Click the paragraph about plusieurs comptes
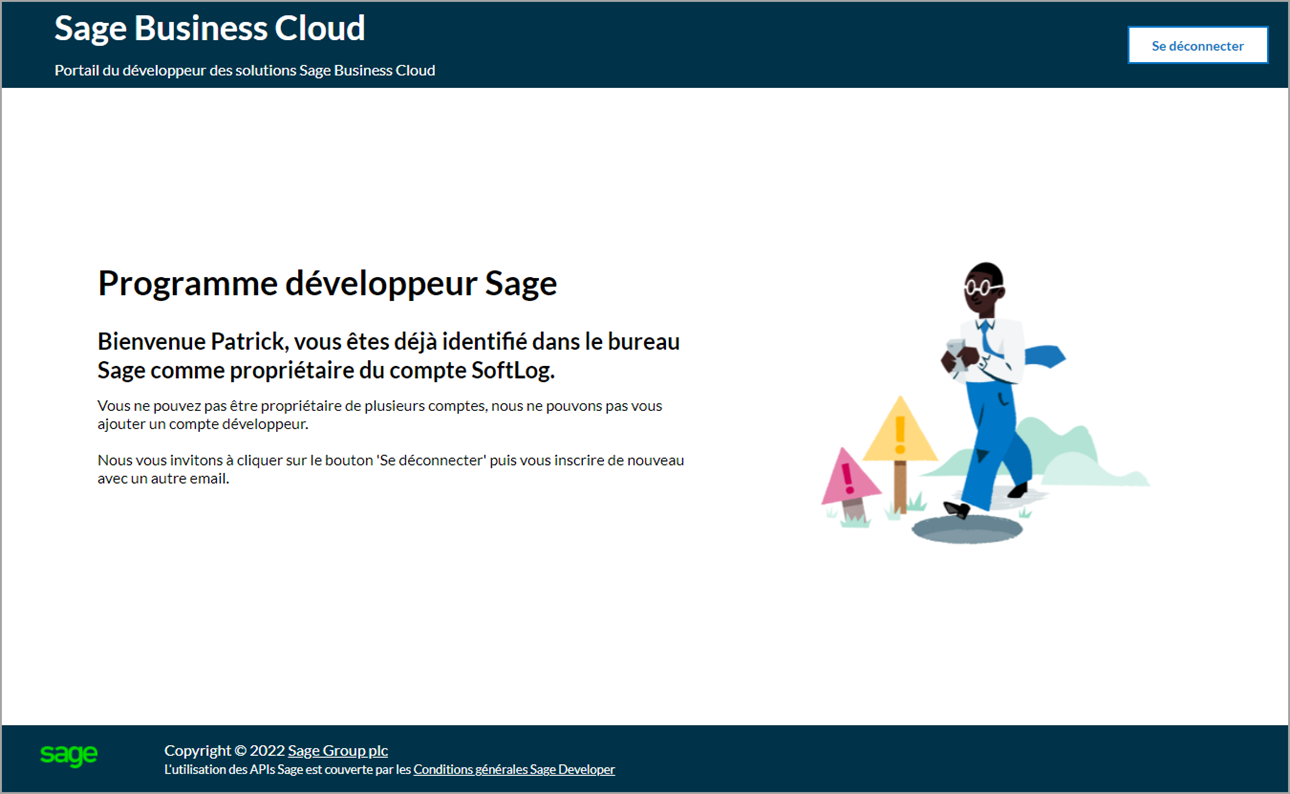 [380, 415]
